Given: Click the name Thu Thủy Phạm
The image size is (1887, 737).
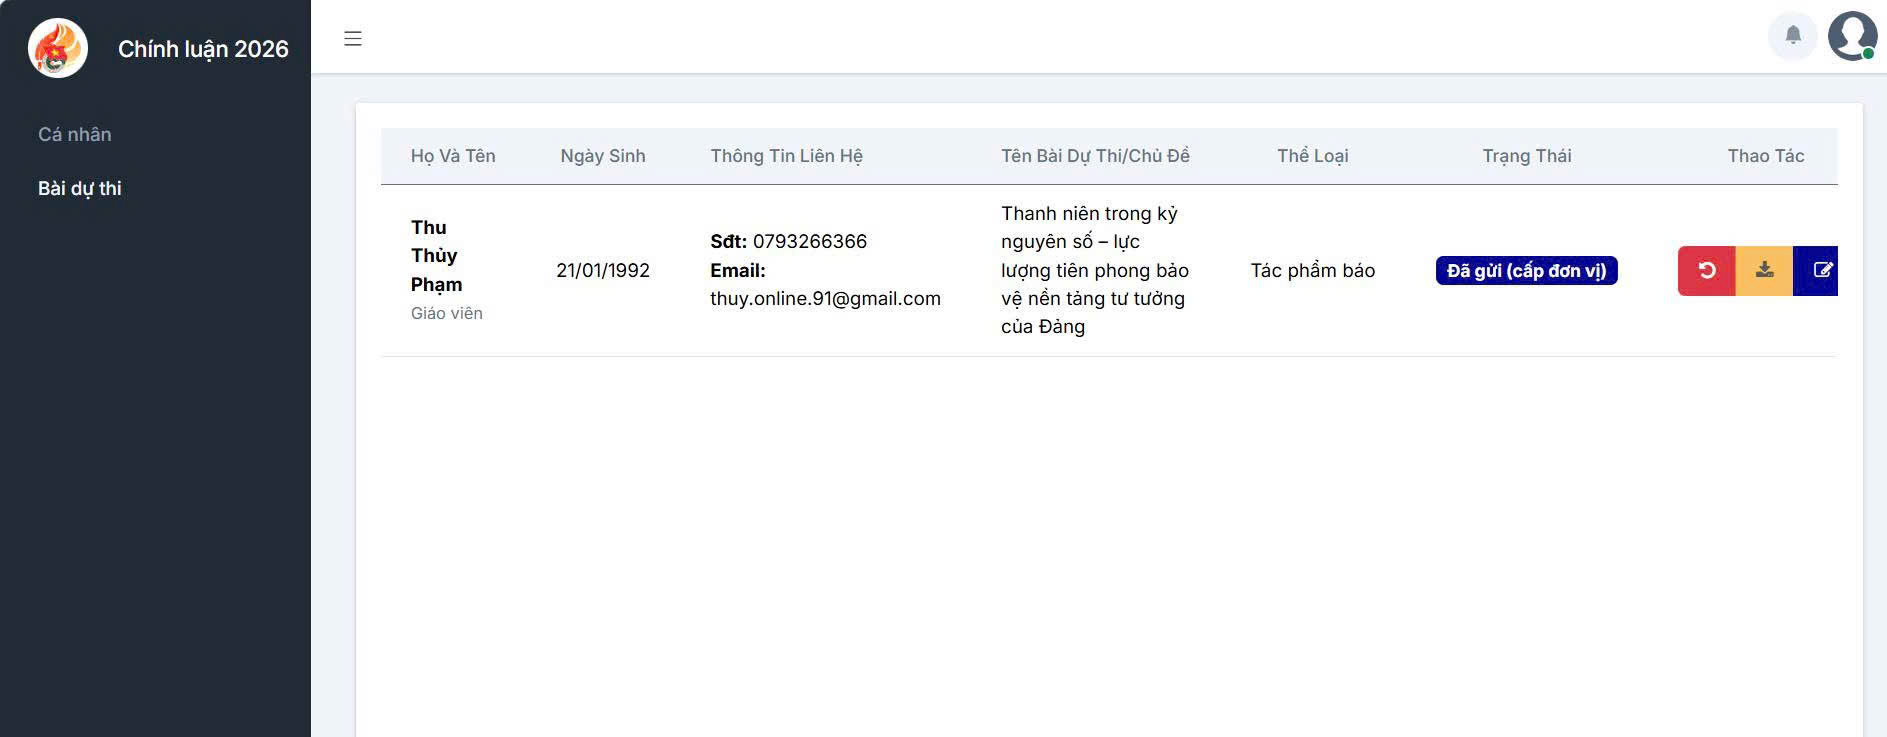Looking at the screenshot, I should (x=435, y=256).
